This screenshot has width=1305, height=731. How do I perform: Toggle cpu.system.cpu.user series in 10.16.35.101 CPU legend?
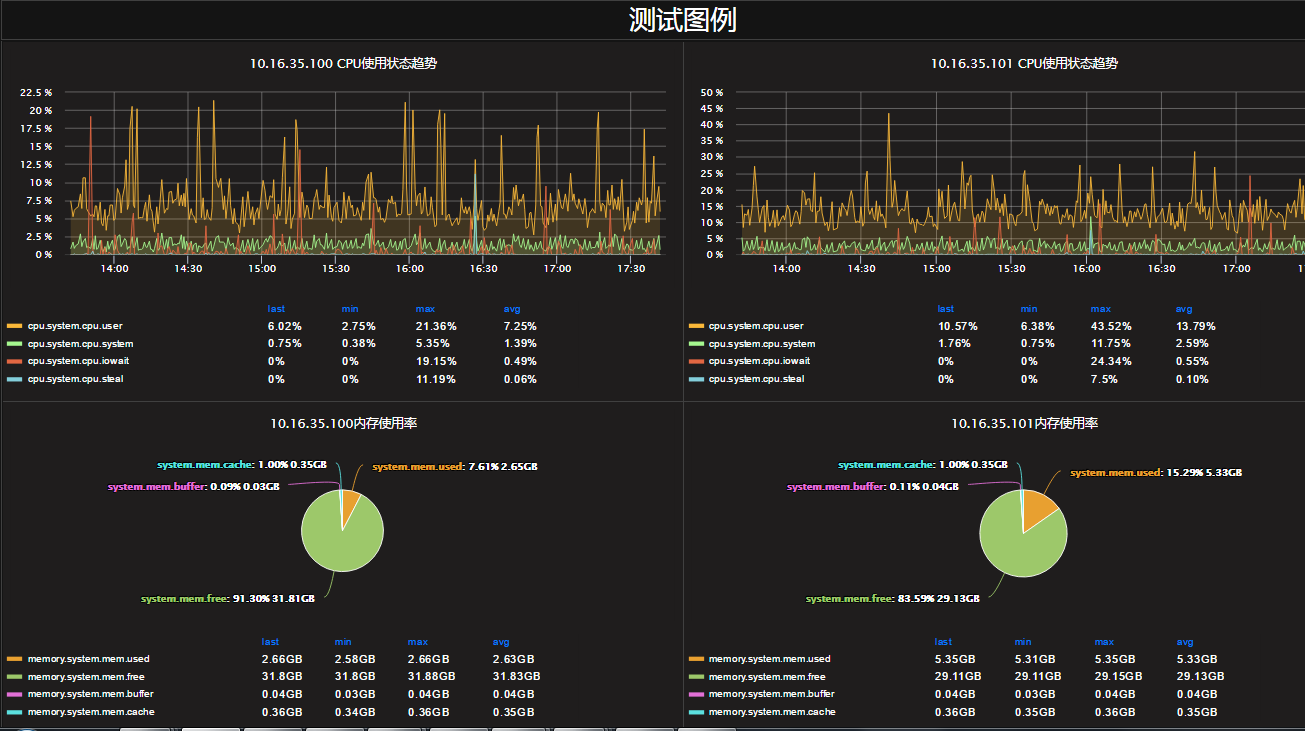756,326
